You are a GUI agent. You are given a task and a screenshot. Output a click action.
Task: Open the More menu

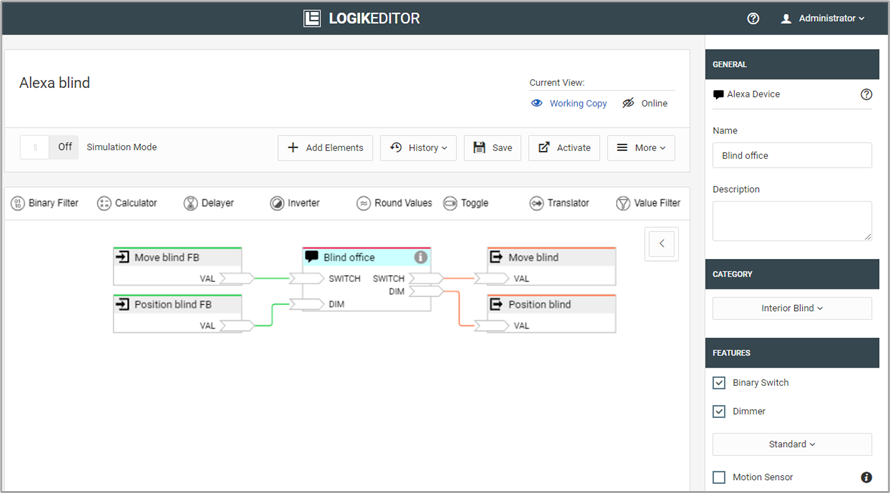click(641, 148)
